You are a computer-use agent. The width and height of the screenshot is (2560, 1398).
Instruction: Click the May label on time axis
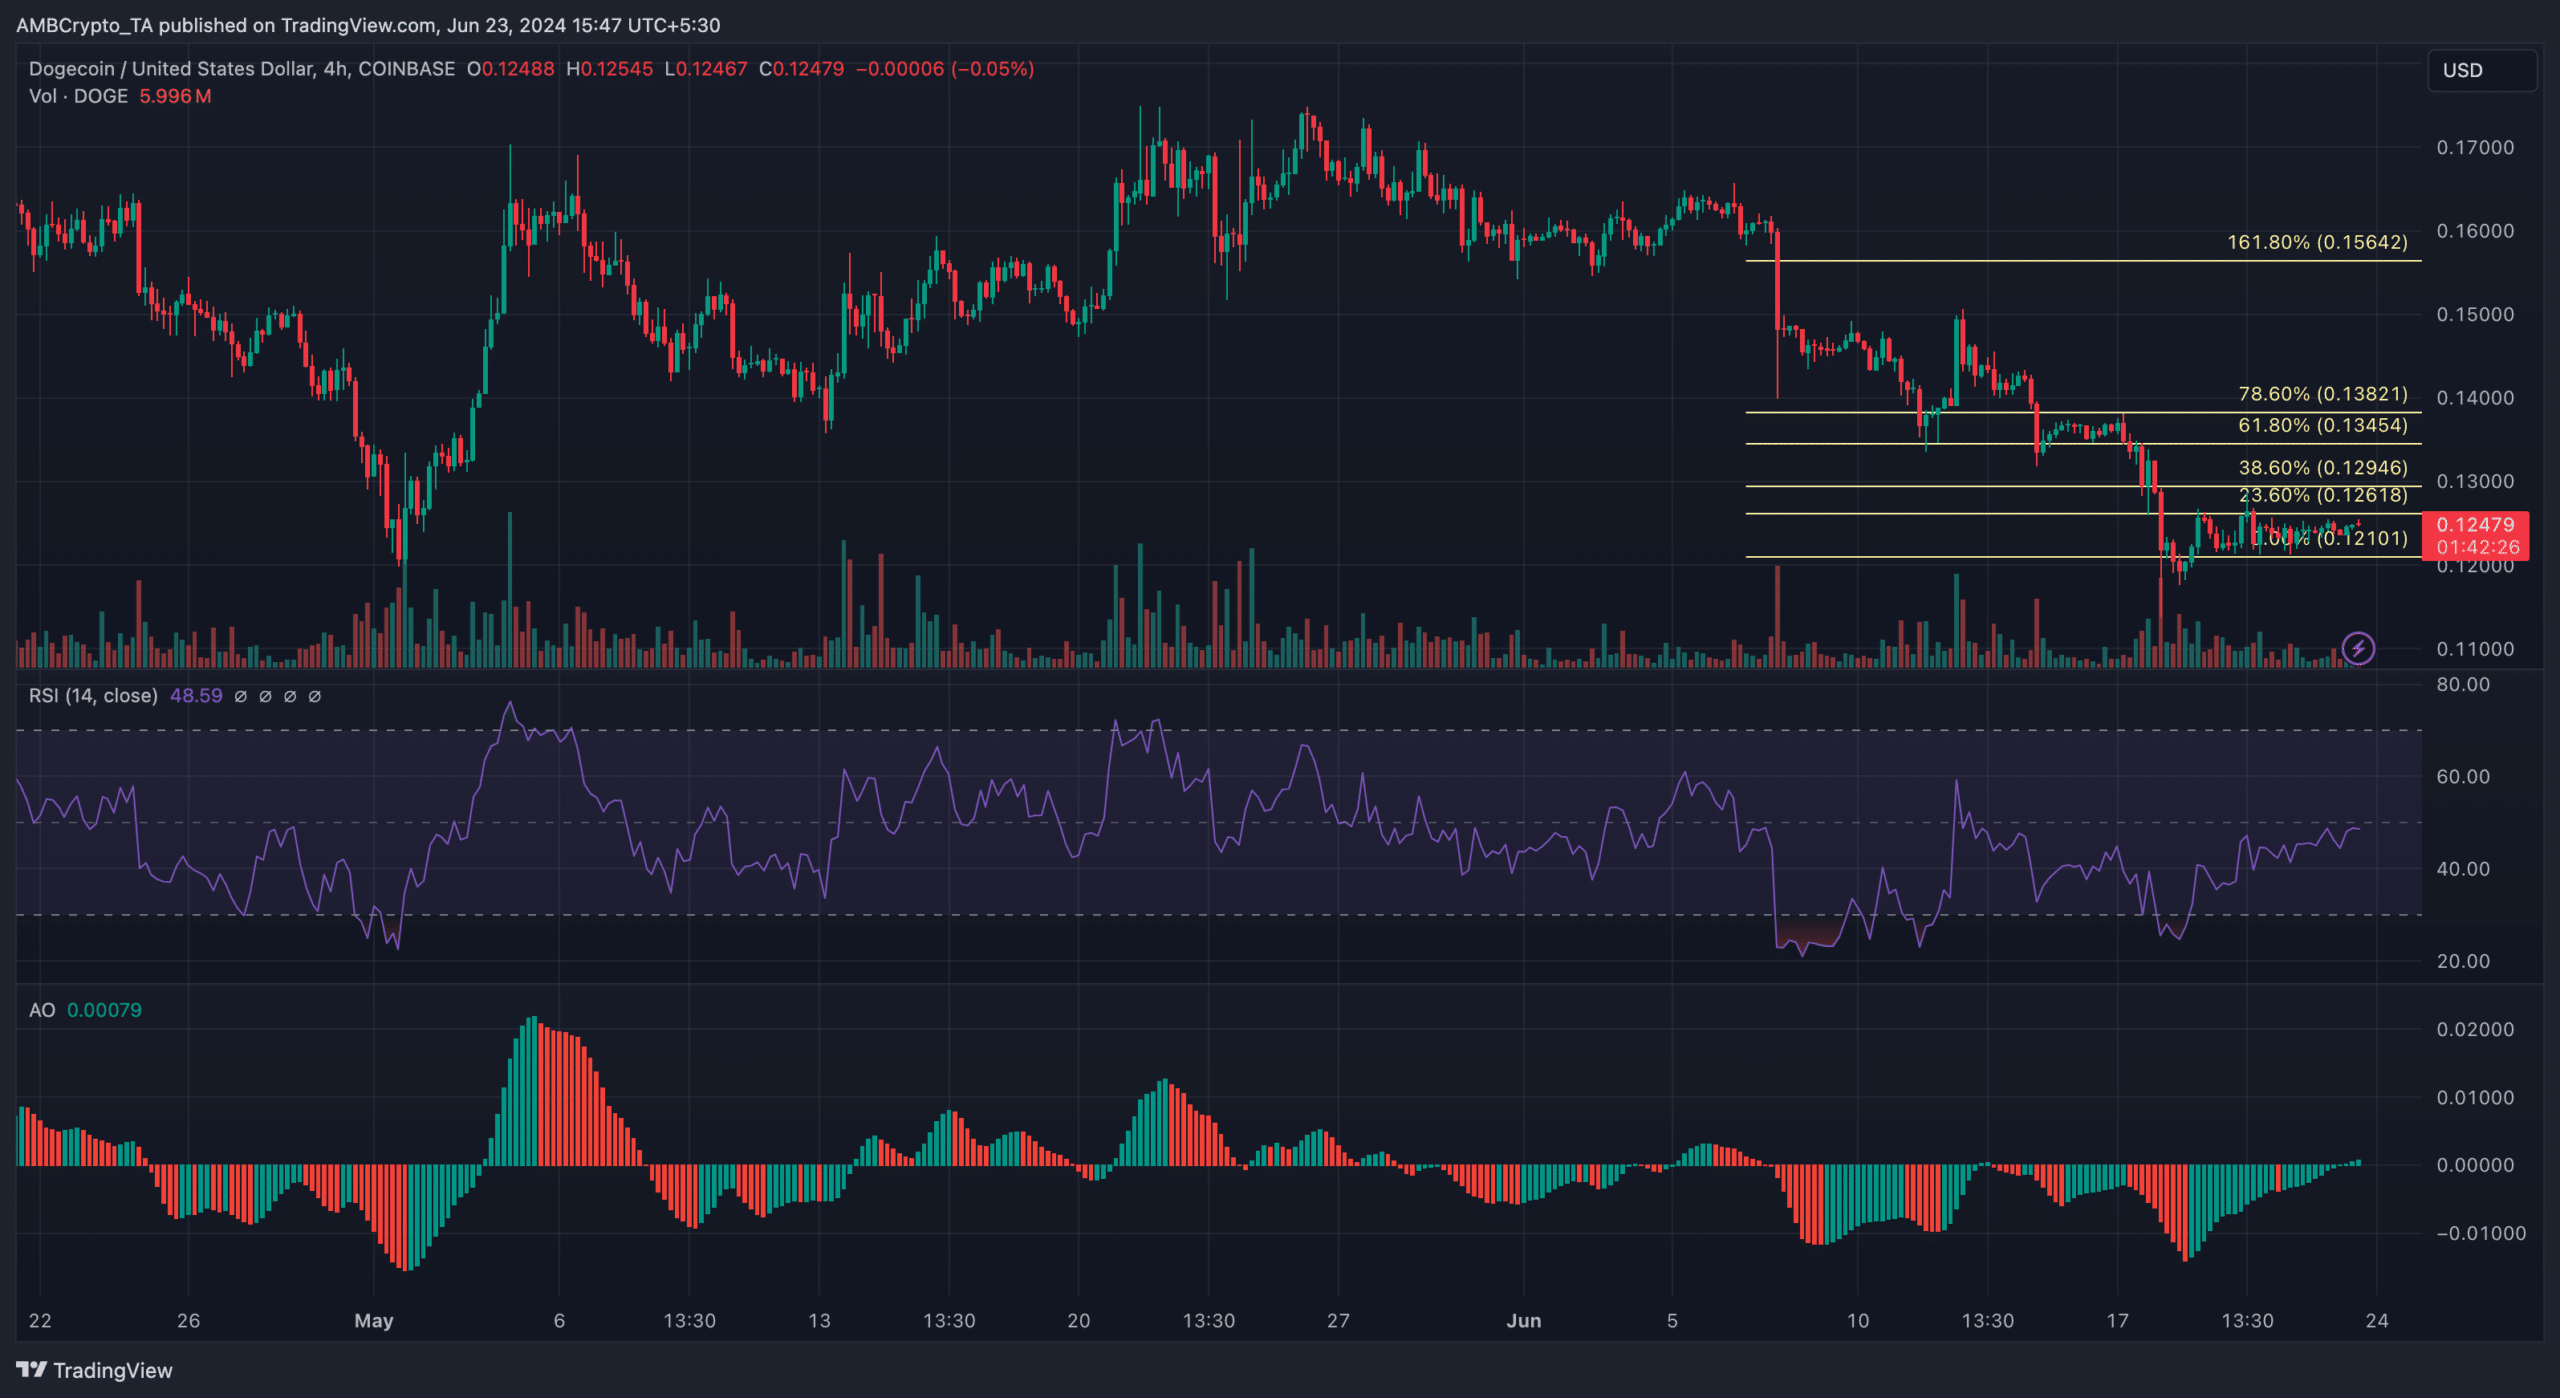pyautogui.click(x=374, y=1320)
